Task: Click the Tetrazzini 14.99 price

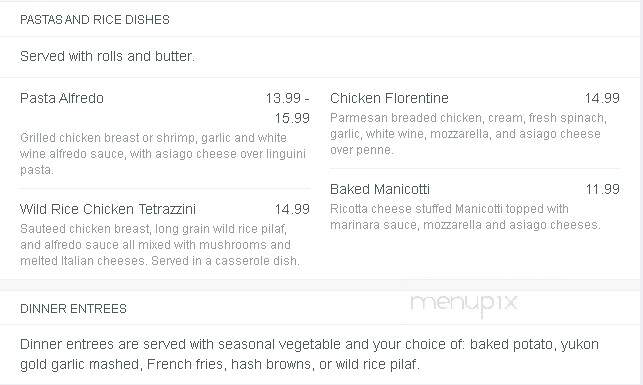Action: pos(292,209)
